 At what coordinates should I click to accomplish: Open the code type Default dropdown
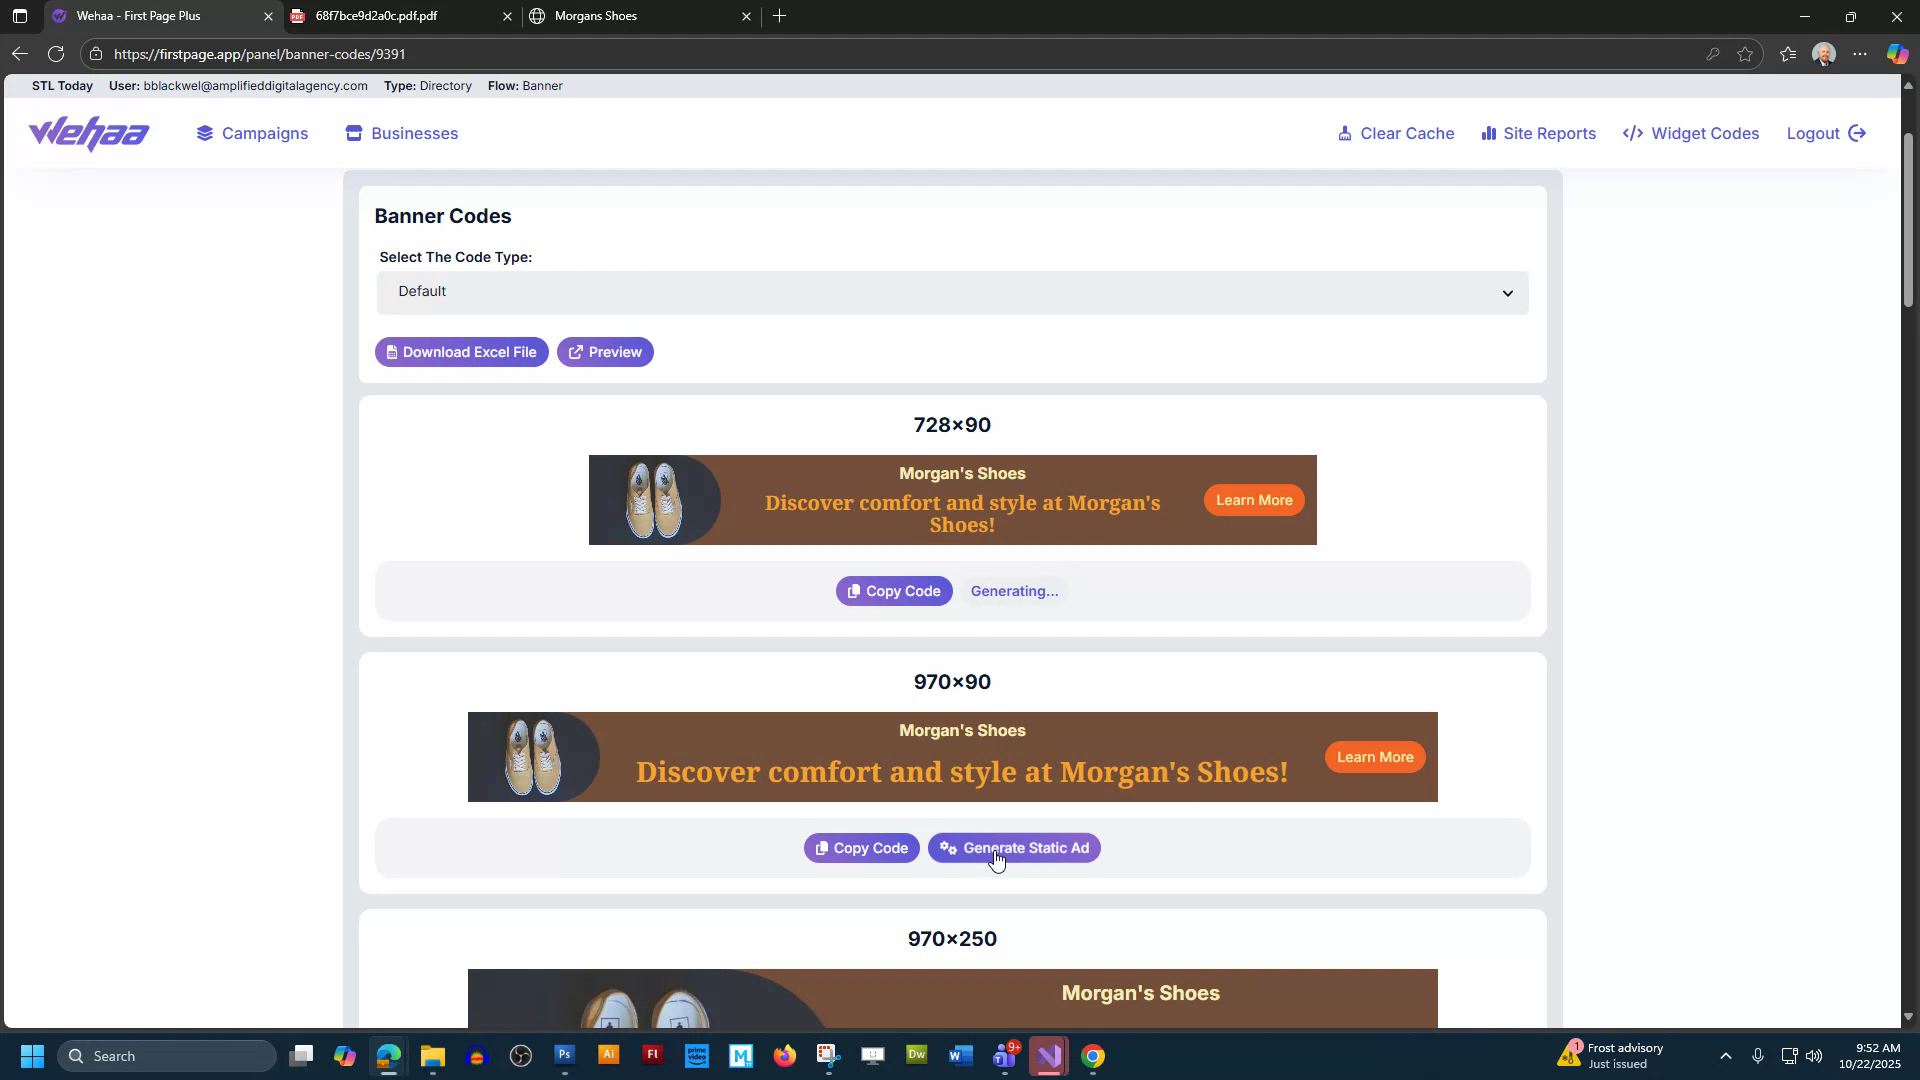pos(951,292)
